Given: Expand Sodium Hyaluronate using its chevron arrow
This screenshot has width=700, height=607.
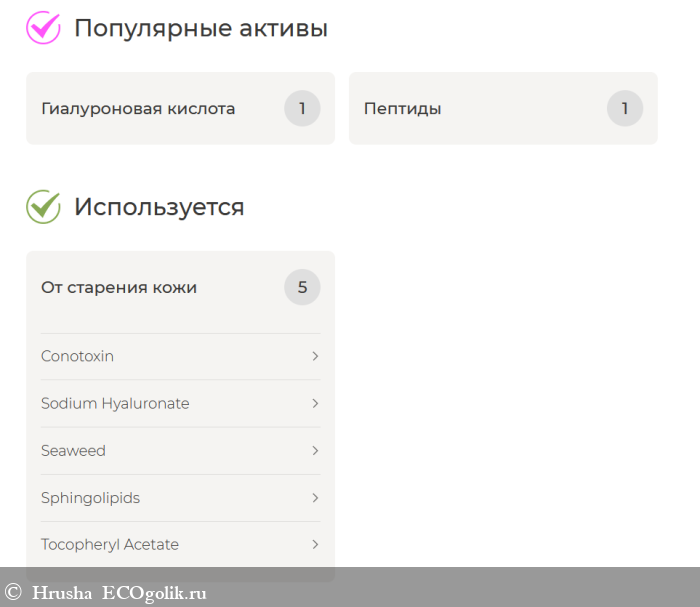Looking at the screenshot, I should (315, 404).
